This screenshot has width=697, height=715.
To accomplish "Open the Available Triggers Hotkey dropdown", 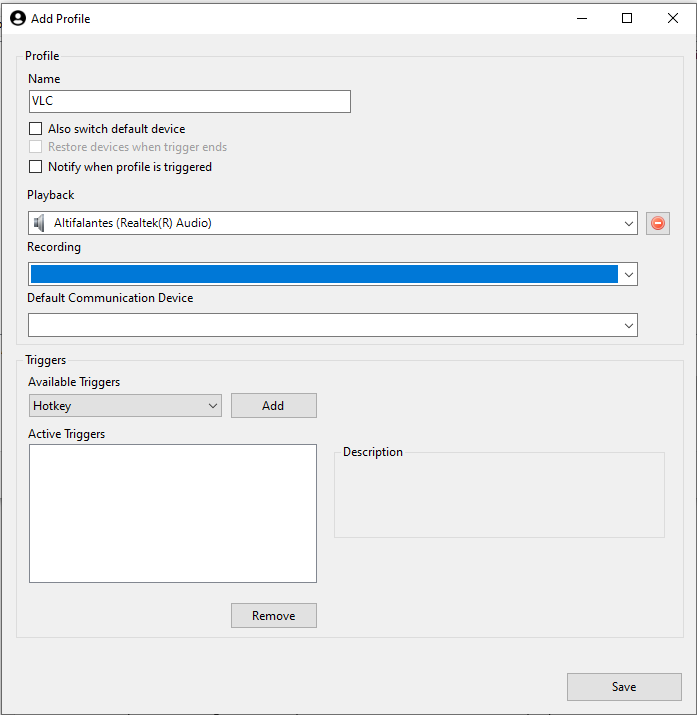I will point(125,405).
